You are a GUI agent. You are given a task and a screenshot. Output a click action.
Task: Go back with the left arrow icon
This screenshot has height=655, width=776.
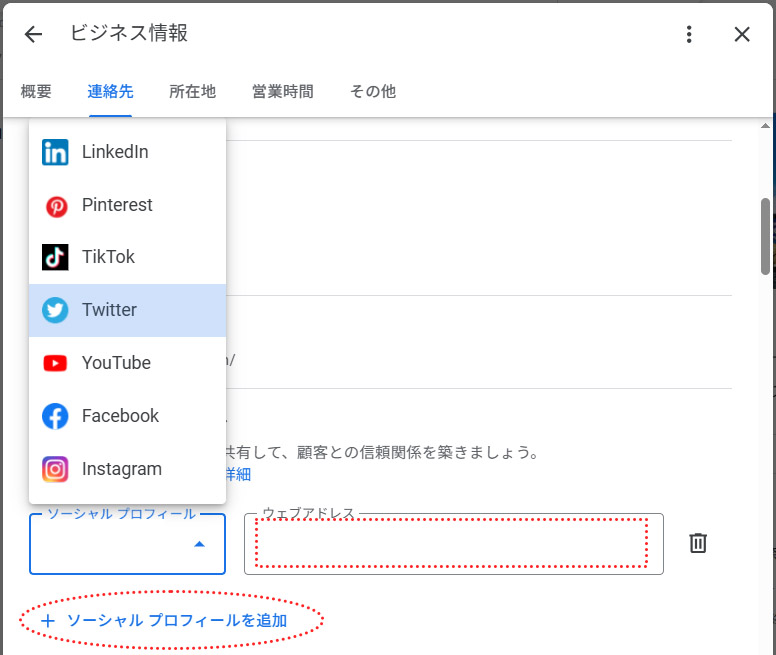point(33,34)
